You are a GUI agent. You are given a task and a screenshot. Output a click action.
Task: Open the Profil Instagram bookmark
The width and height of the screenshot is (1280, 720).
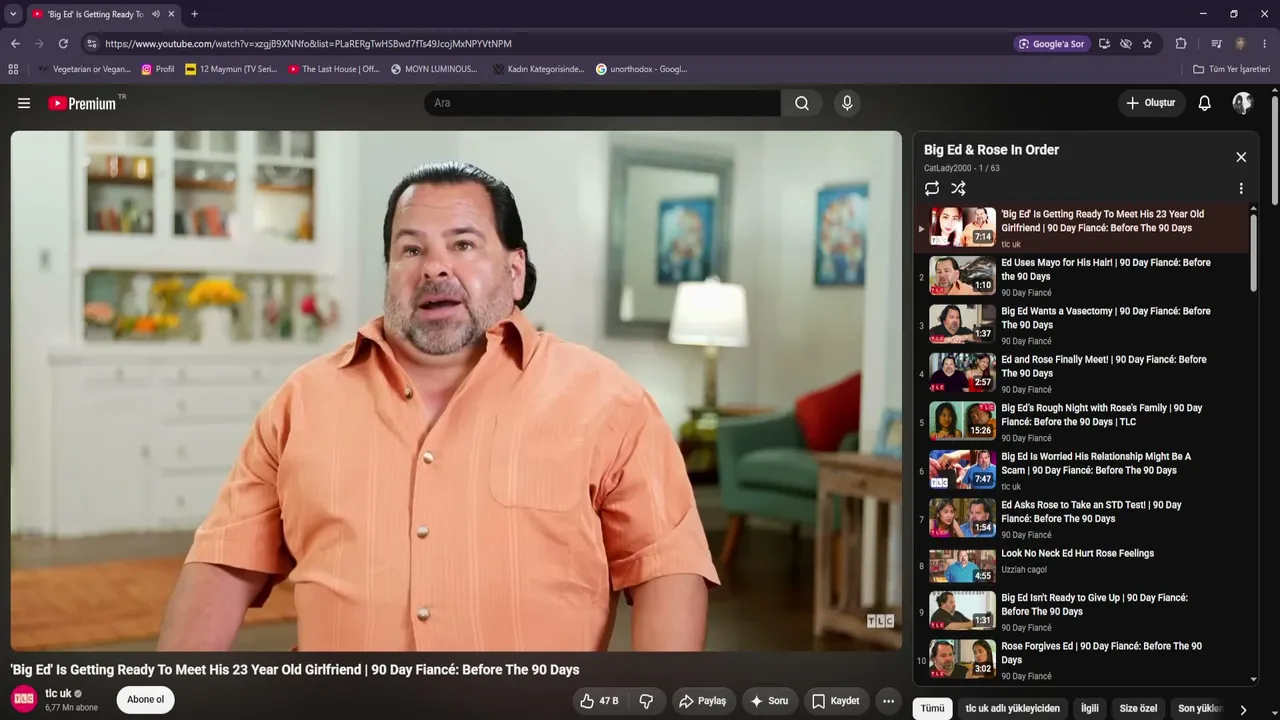158,69
